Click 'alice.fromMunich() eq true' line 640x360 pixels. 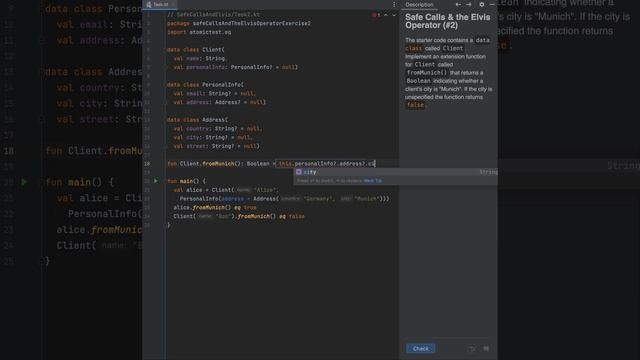click(215, 208)
